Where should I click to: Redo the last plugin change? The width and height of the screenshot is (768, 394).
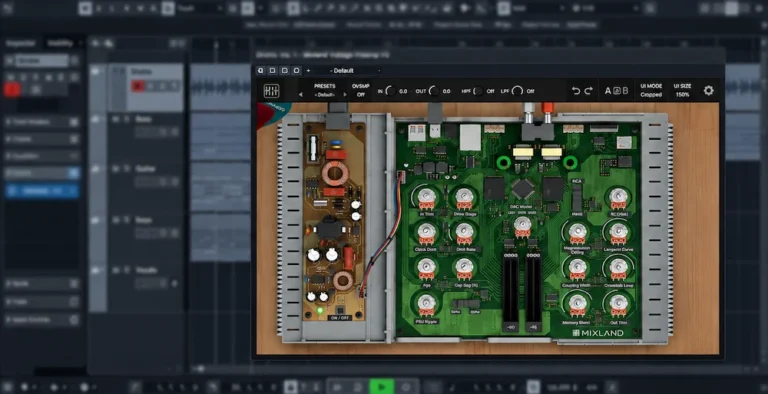point(589,91)
